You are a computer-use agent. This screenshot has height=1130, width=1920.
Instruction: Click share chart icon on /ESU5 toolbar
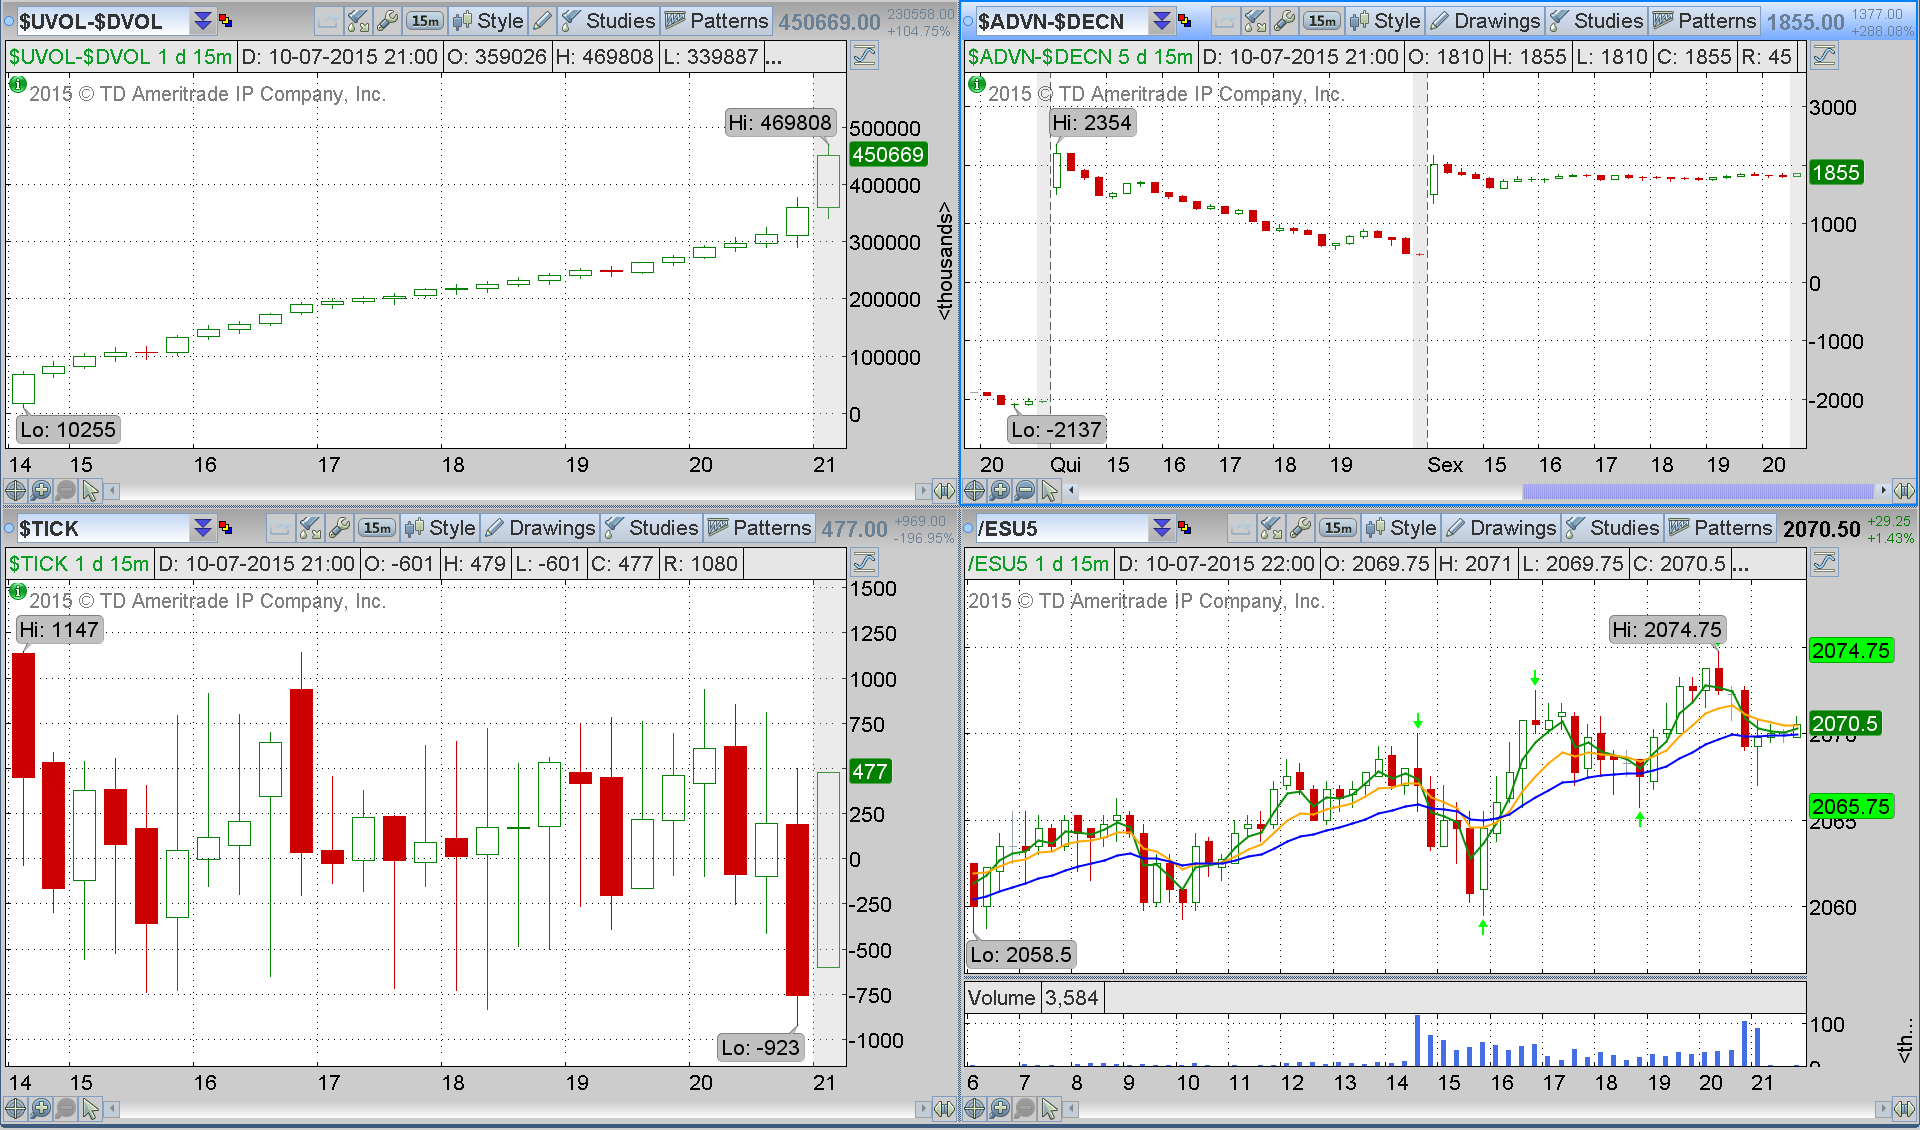[x=1241, y=528]
